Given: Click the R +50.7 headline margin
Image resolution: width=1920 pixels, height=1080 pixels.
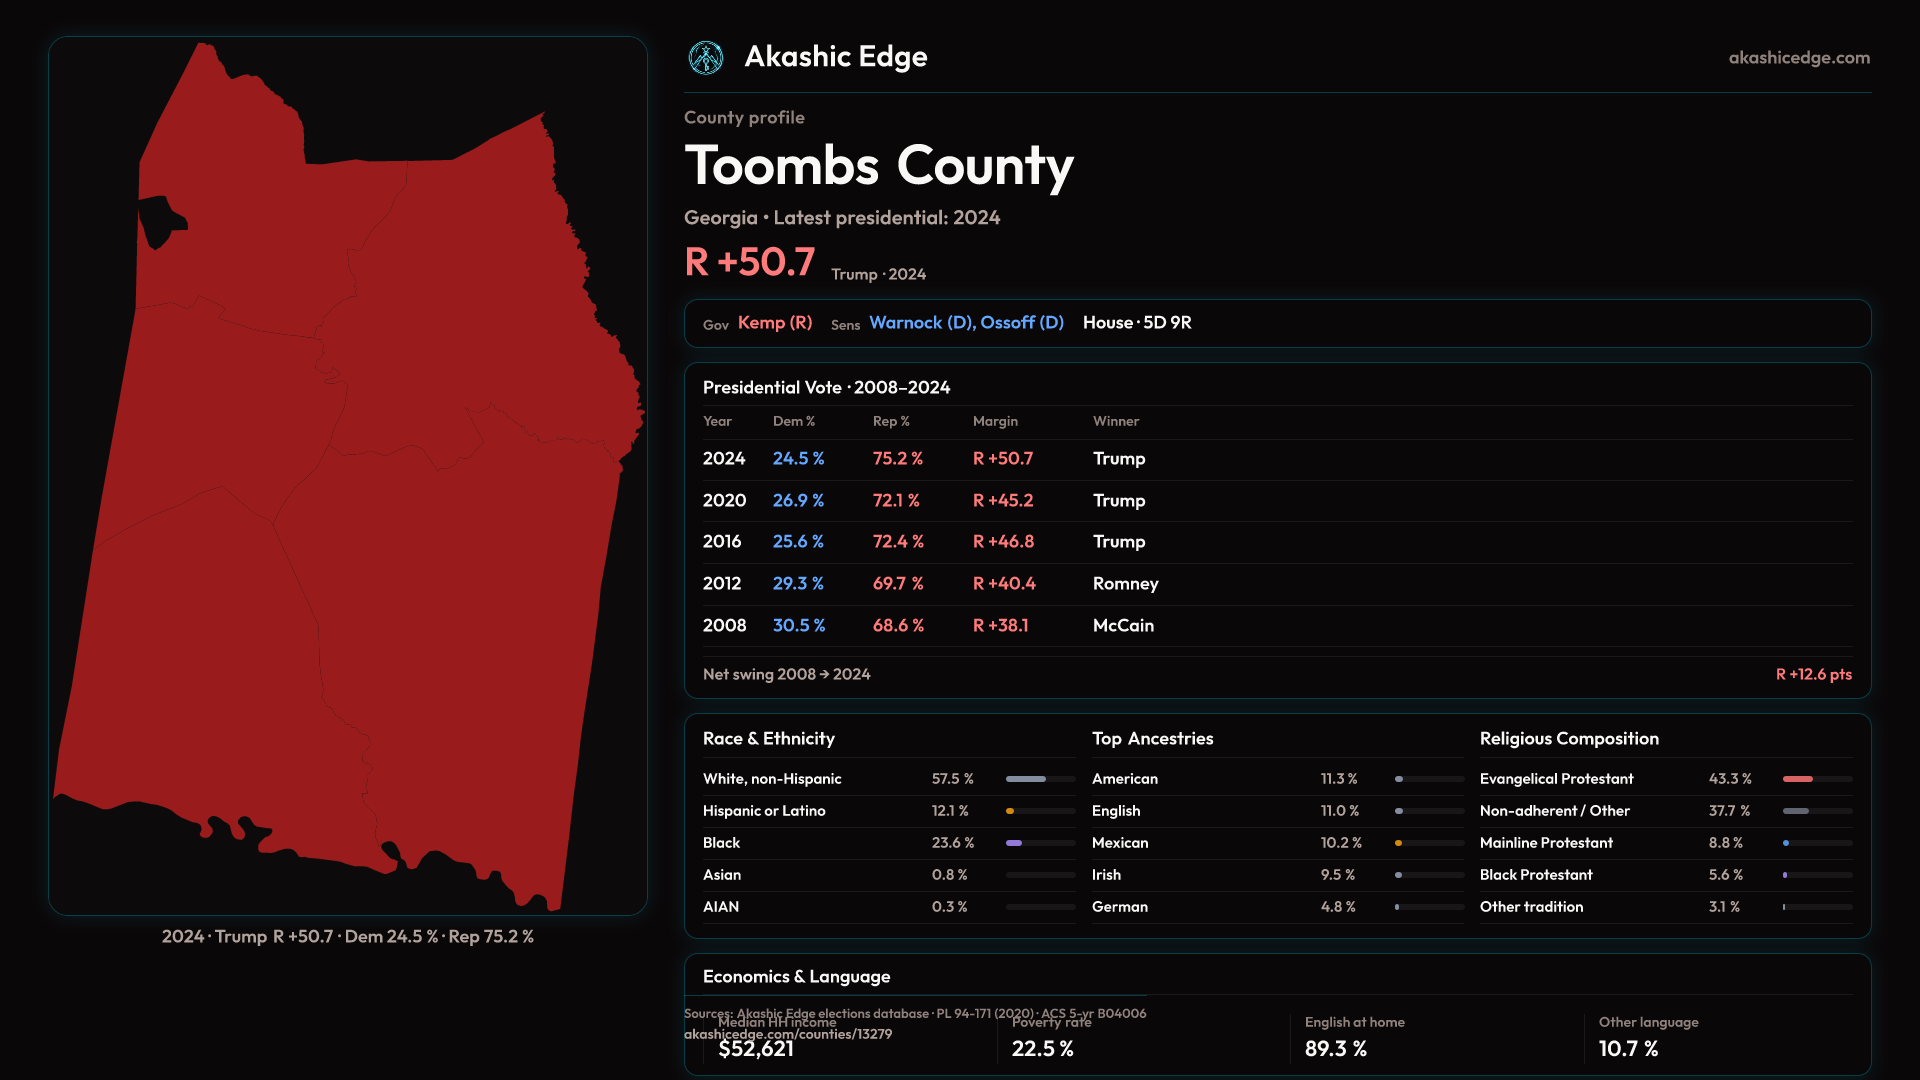Looking at the screenshot, I should click(x=749, y=263).
